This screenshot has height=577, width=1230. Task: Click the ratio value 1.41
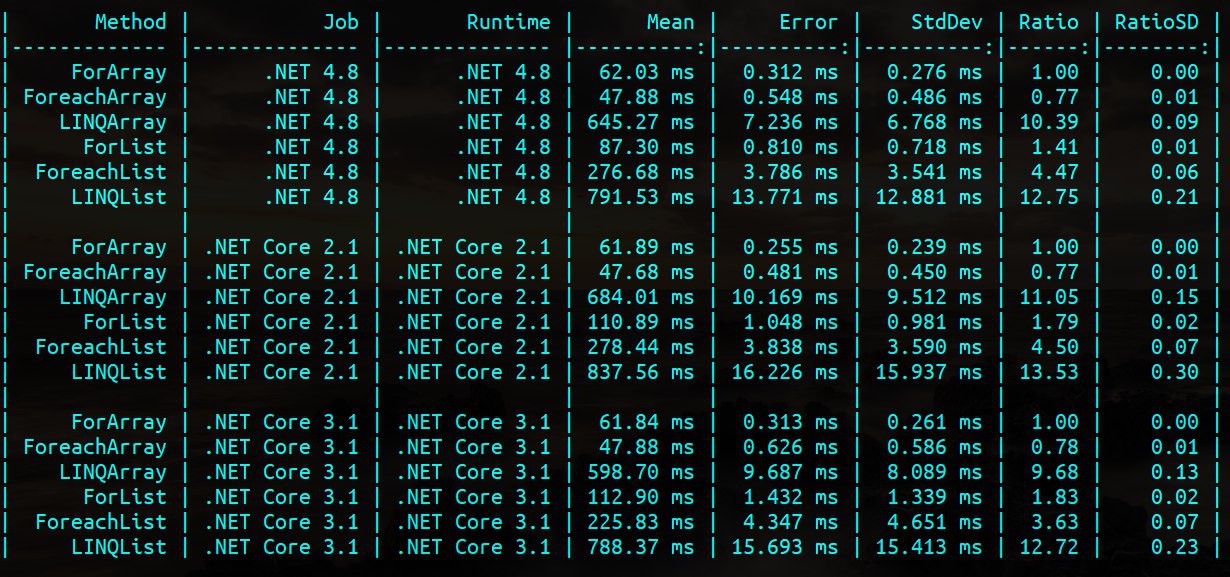1055,147
